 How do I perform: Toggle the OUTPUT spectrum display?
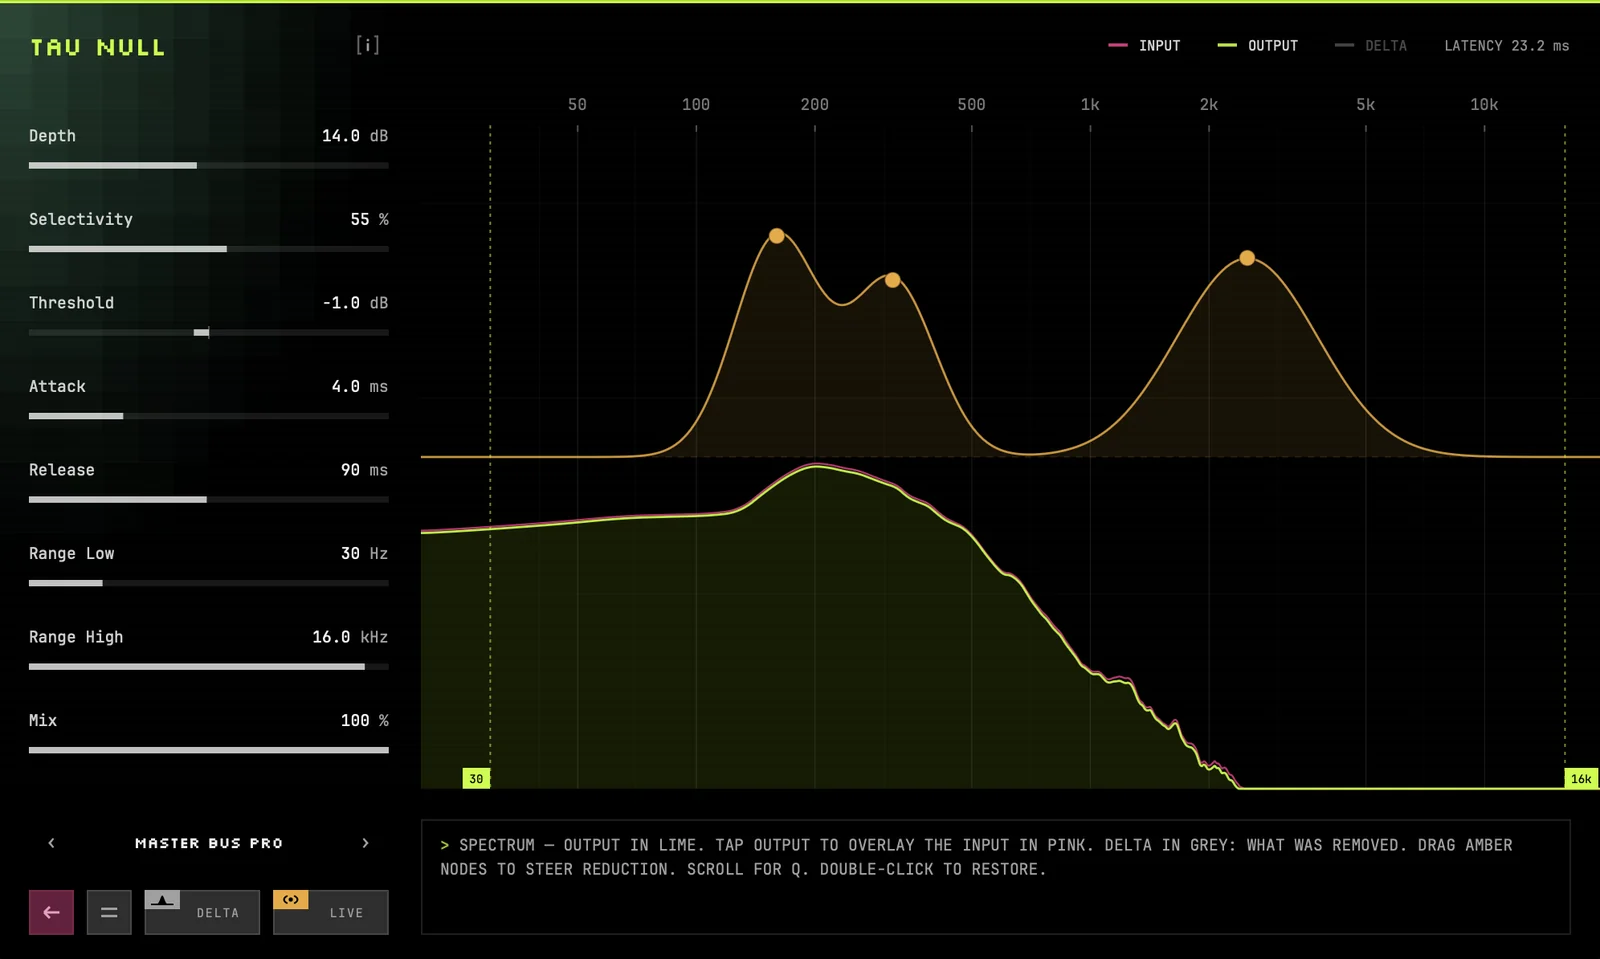point(1258,46)
